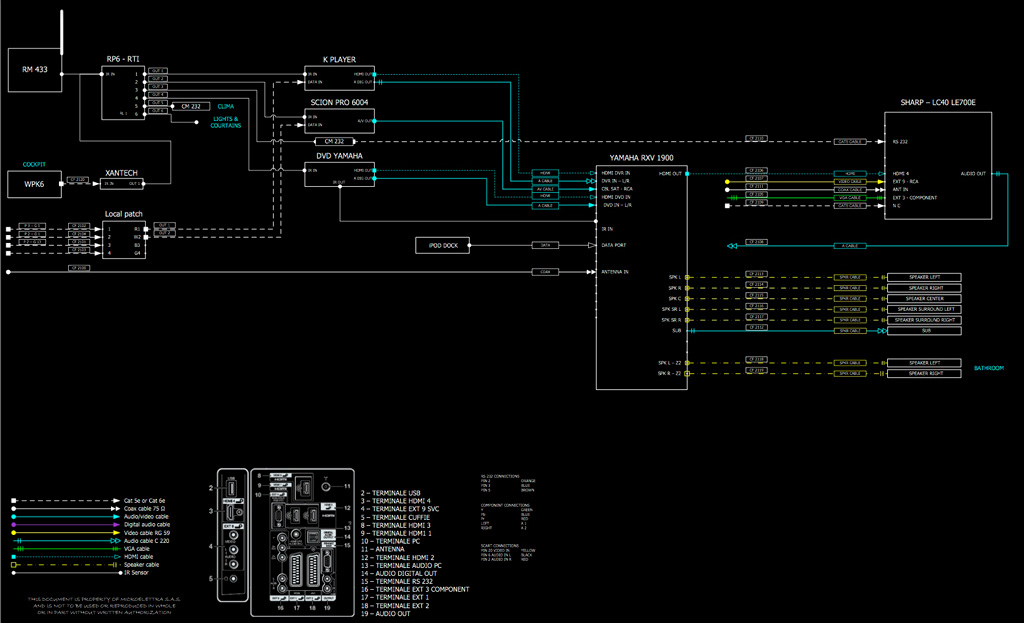Click the XANTECH label
This screenshot has height=623, width=1024.
[x=121, y=173]
